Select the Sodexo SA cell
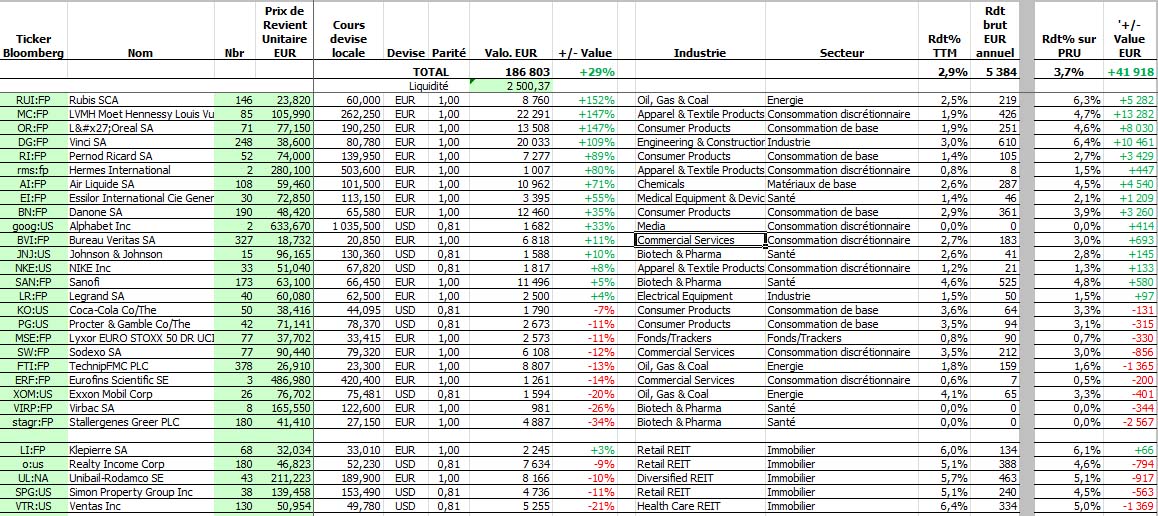The width and height of the screenshot is (1158, 516). pos(140,352)
